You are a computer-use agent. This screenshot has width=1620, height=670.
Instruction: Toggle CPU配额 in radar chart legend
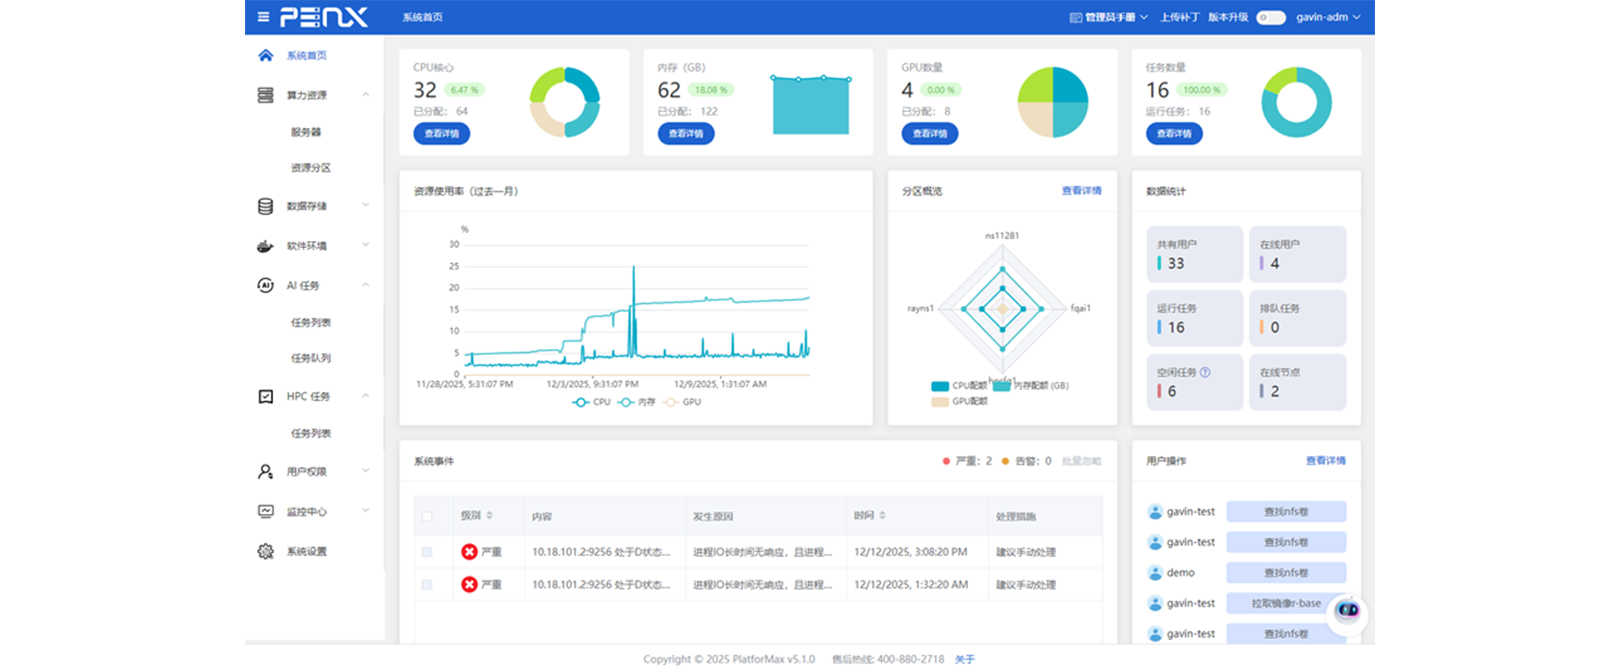(x=959, y=385)
